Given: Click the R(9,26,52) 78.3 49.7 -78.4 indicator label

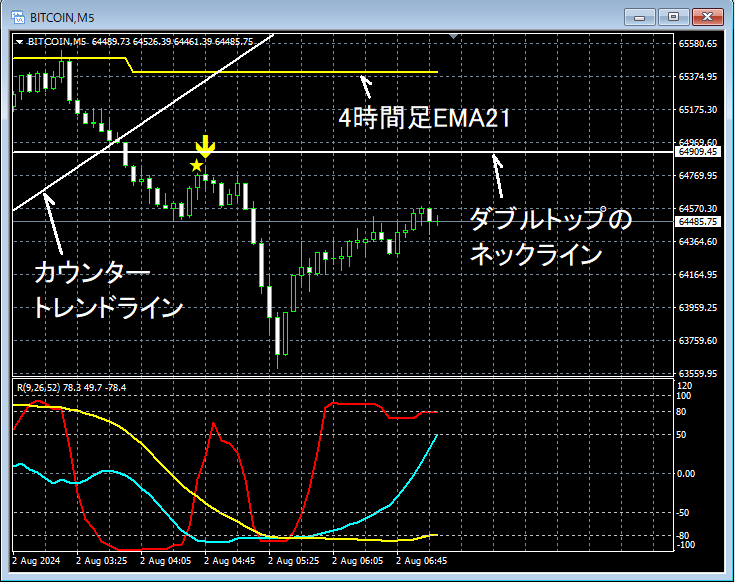Looking at the screenshot, I should pos(71,388).
